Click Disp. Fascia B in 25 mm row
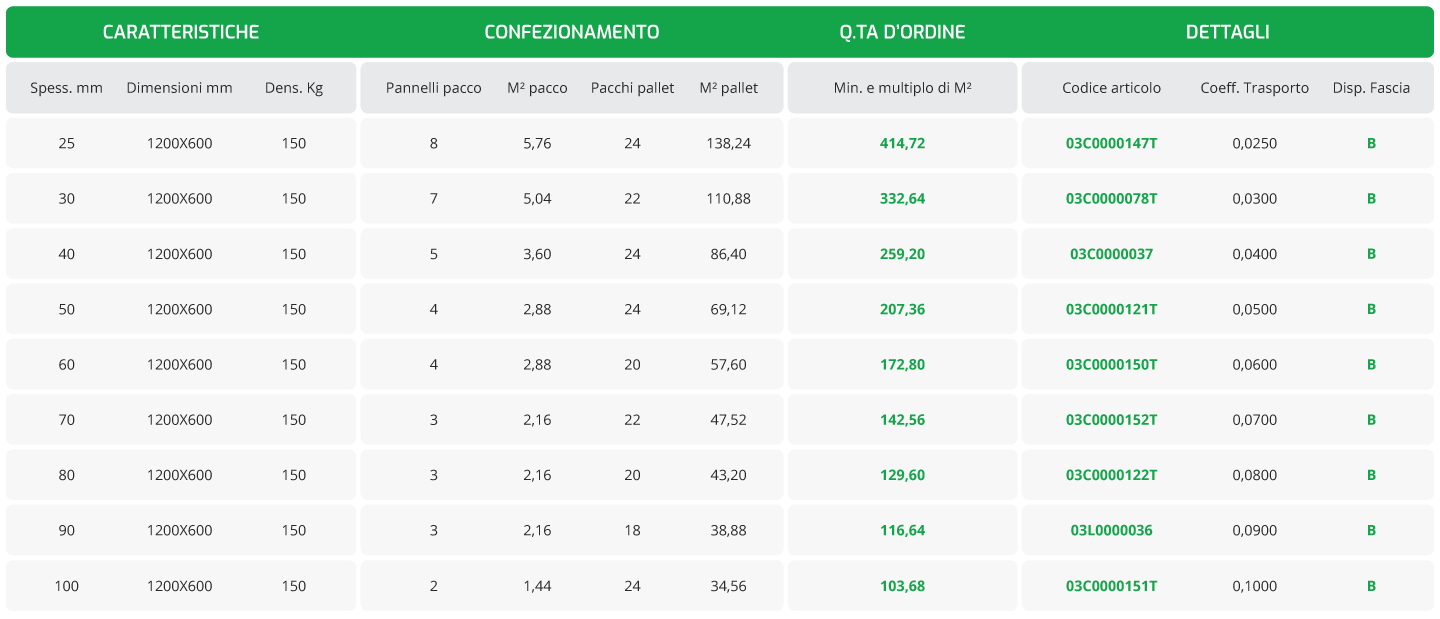Screen dimensions: 1440x619 click(1371, 143)
